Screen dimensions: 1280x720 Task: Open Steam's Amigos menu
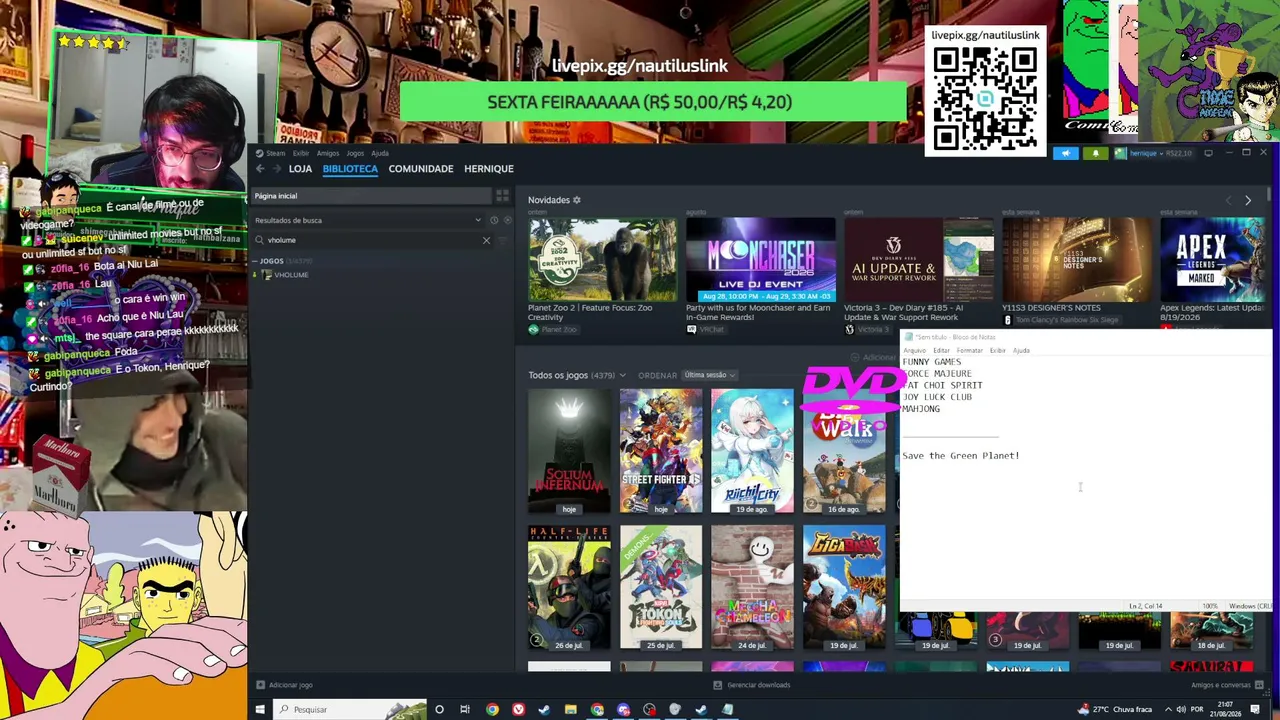tap(328, 153)
